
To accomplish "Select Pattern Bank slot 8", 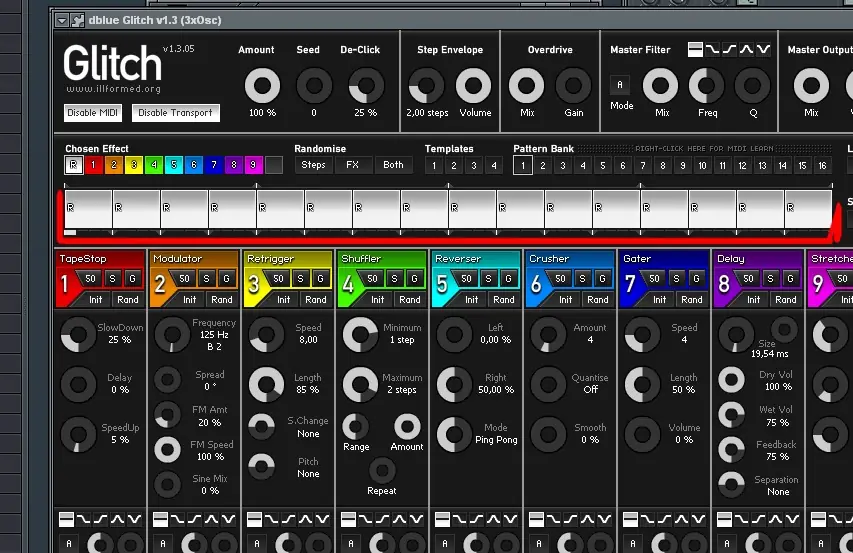I will pyautogui.click(x=663, y=165).
